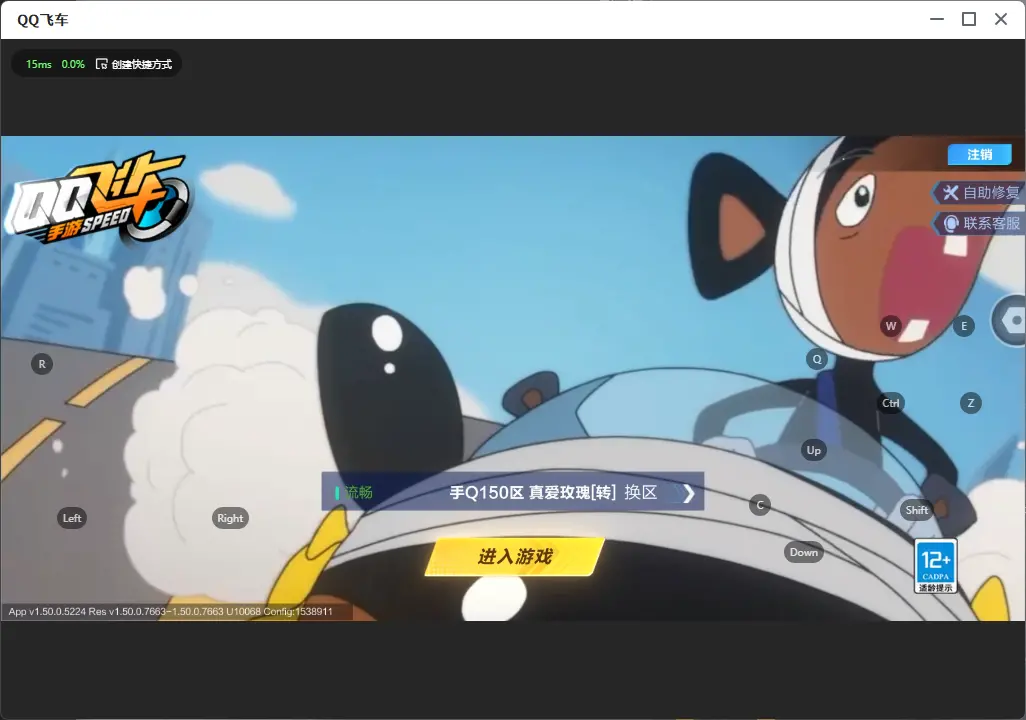Click 创建快捷方式 create shortcut

(x=134, y=64)
